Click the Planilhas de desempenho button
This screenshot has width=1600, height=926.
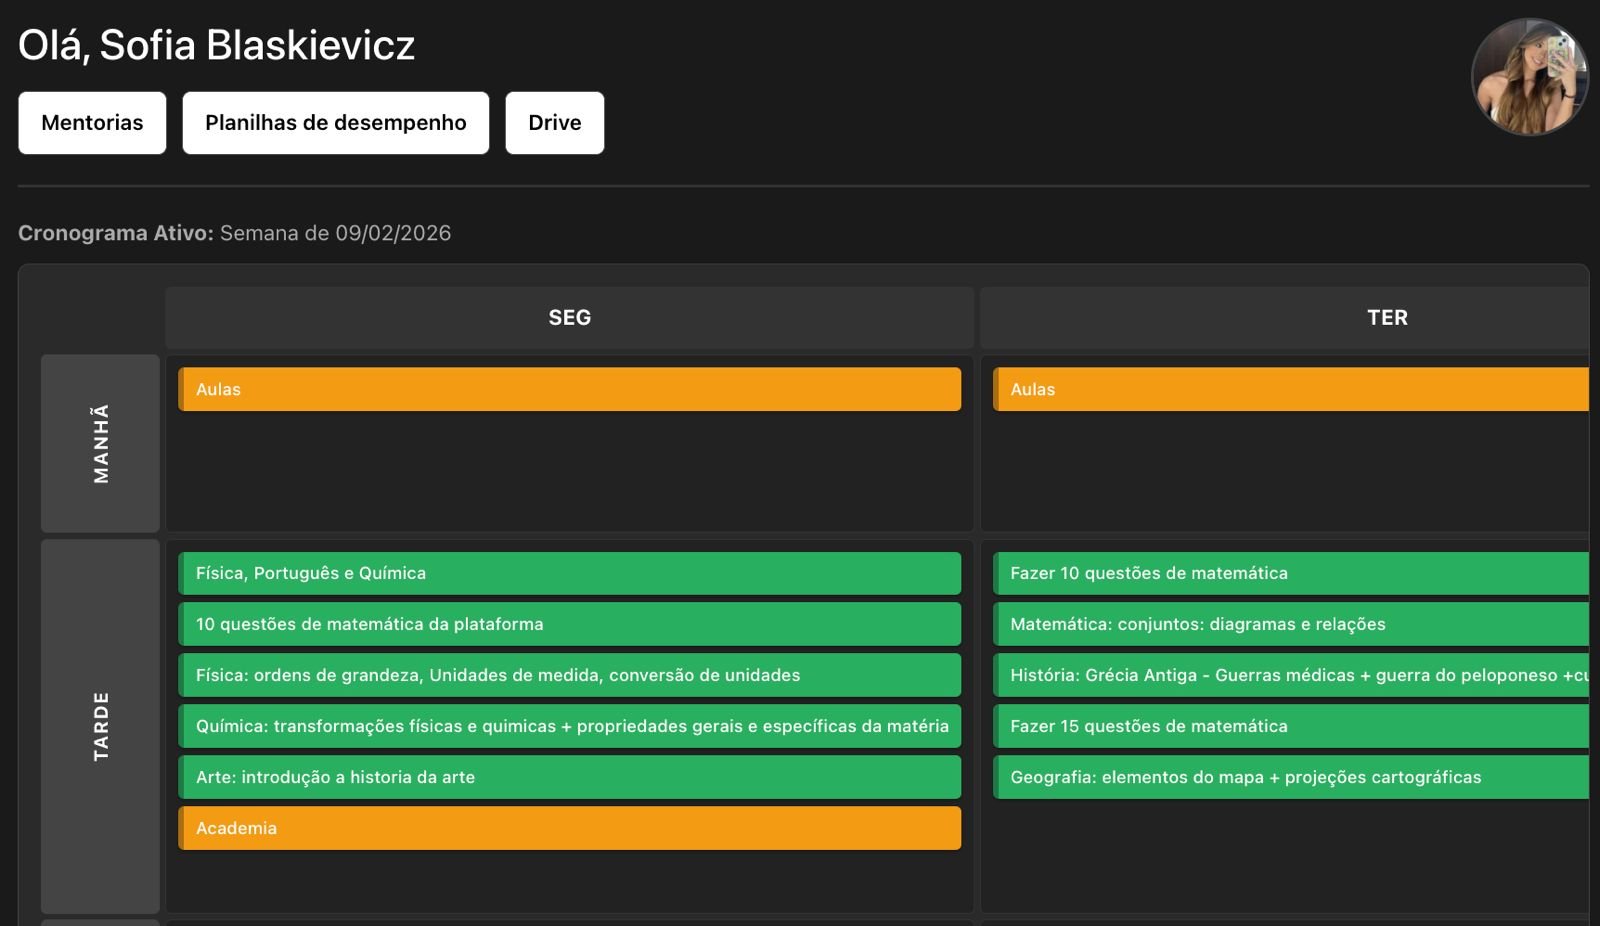coord(335,123)
